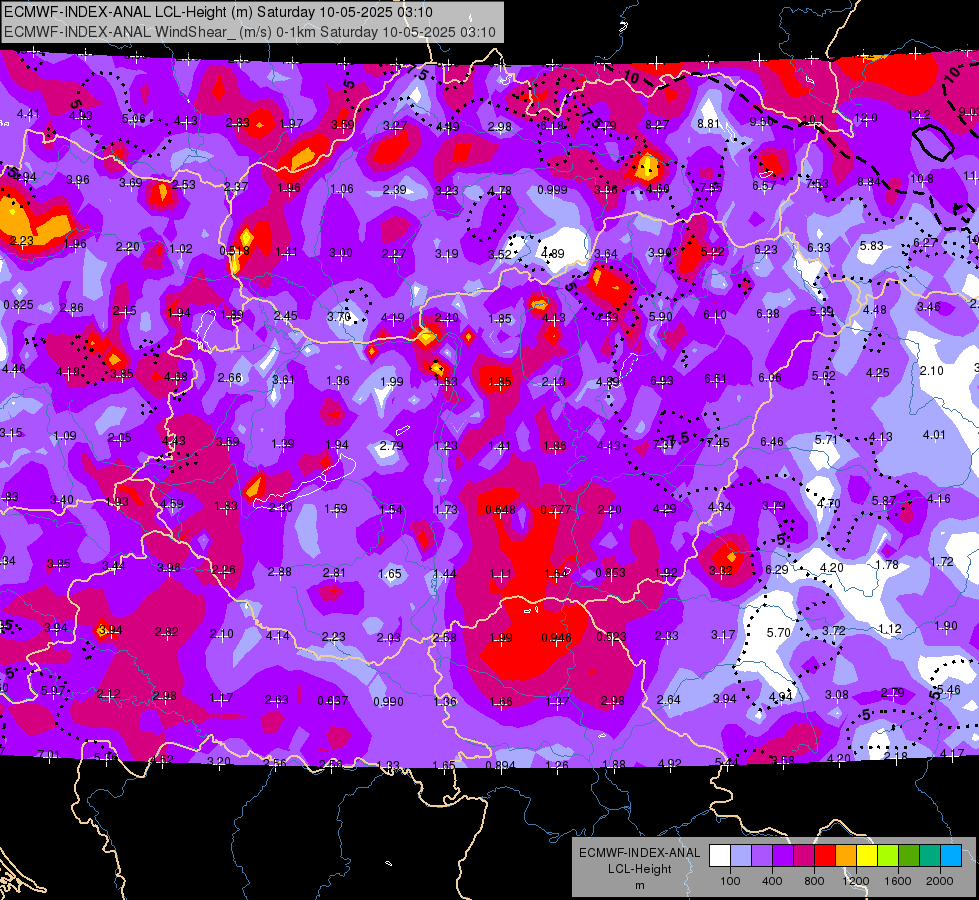Click the wind shear value 0.637
979x900 pixels.
tap(333, 701)
